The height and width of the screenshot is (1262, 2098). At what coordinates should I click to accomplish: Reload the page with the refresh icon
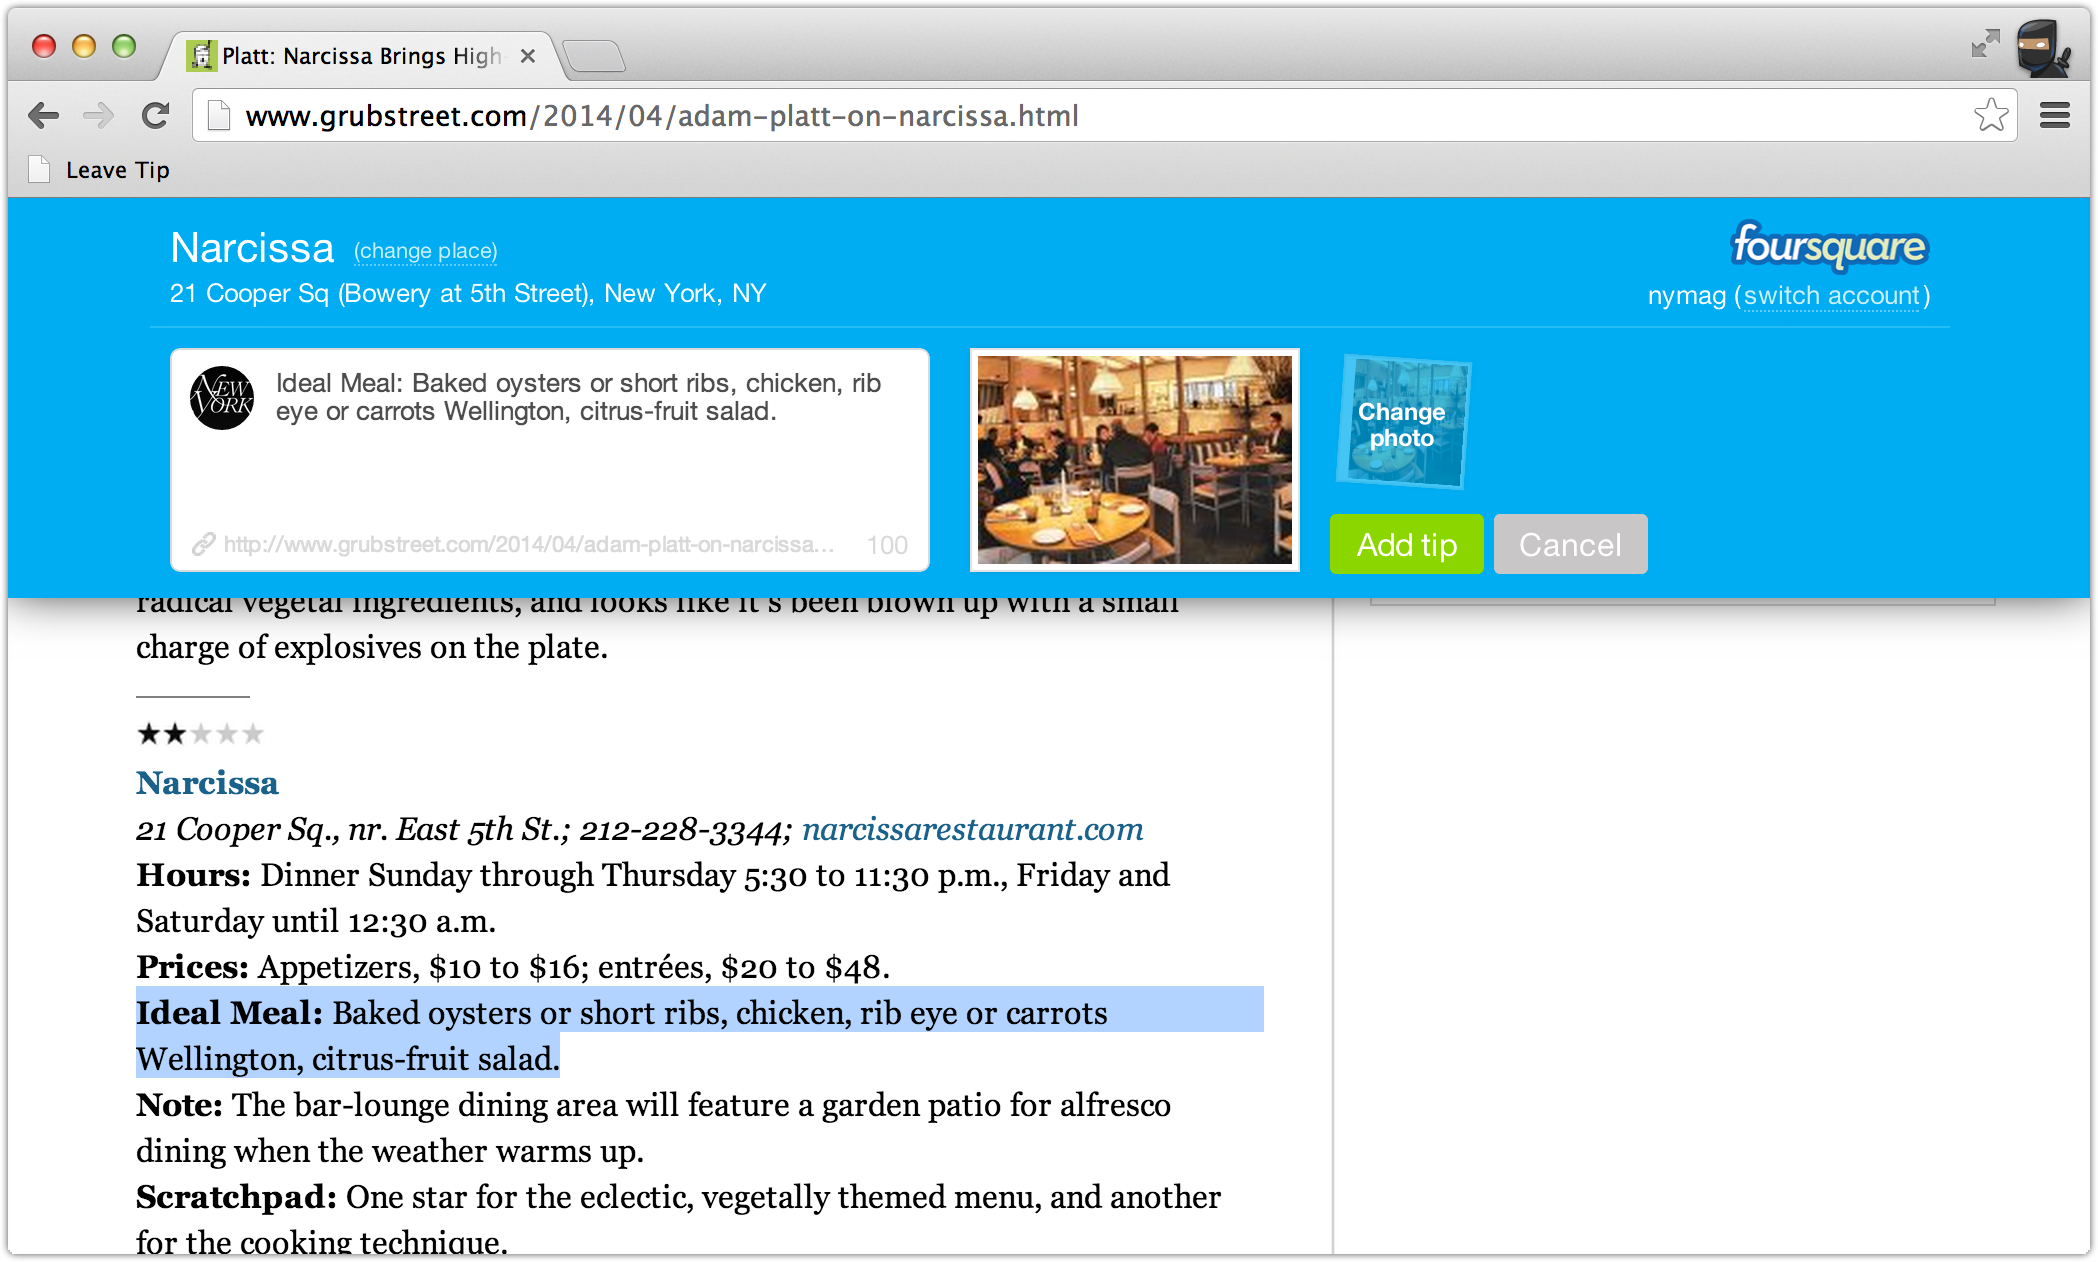(x=155, y=116)
